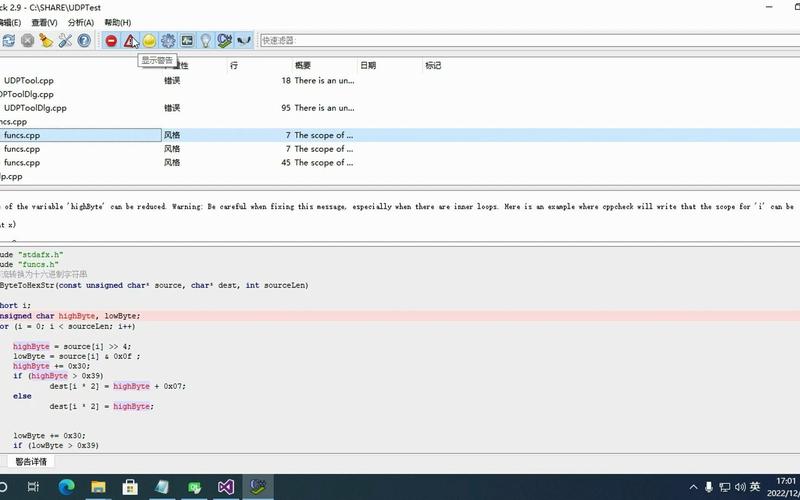This screenshot has width=800, height=500.
Task: Switch input language 英 indicator
Action: (x=756, y=487)
